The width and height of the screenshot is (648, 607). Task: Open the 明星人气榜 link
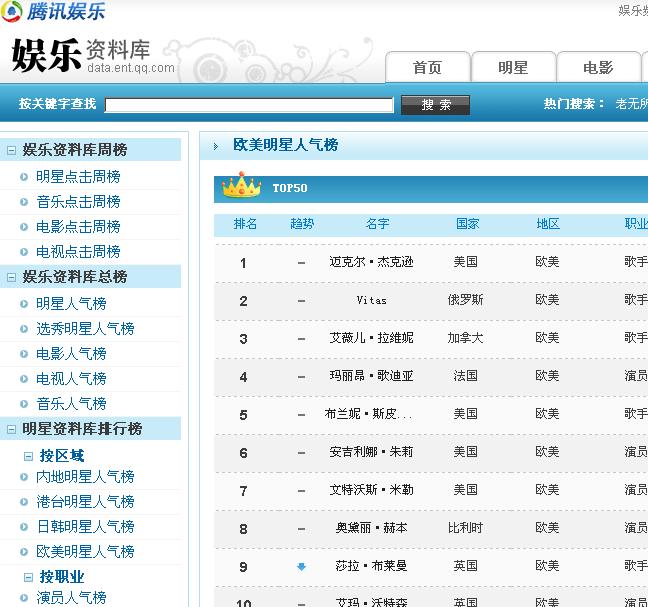point(71,304)
